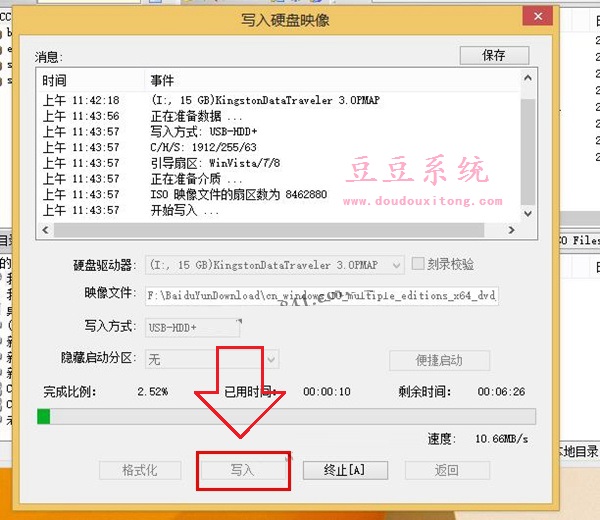The image size is (600, 520).
Task: Select the ISO 映像文件的扇区数为 8462880 row
Action: click(279, 195)
